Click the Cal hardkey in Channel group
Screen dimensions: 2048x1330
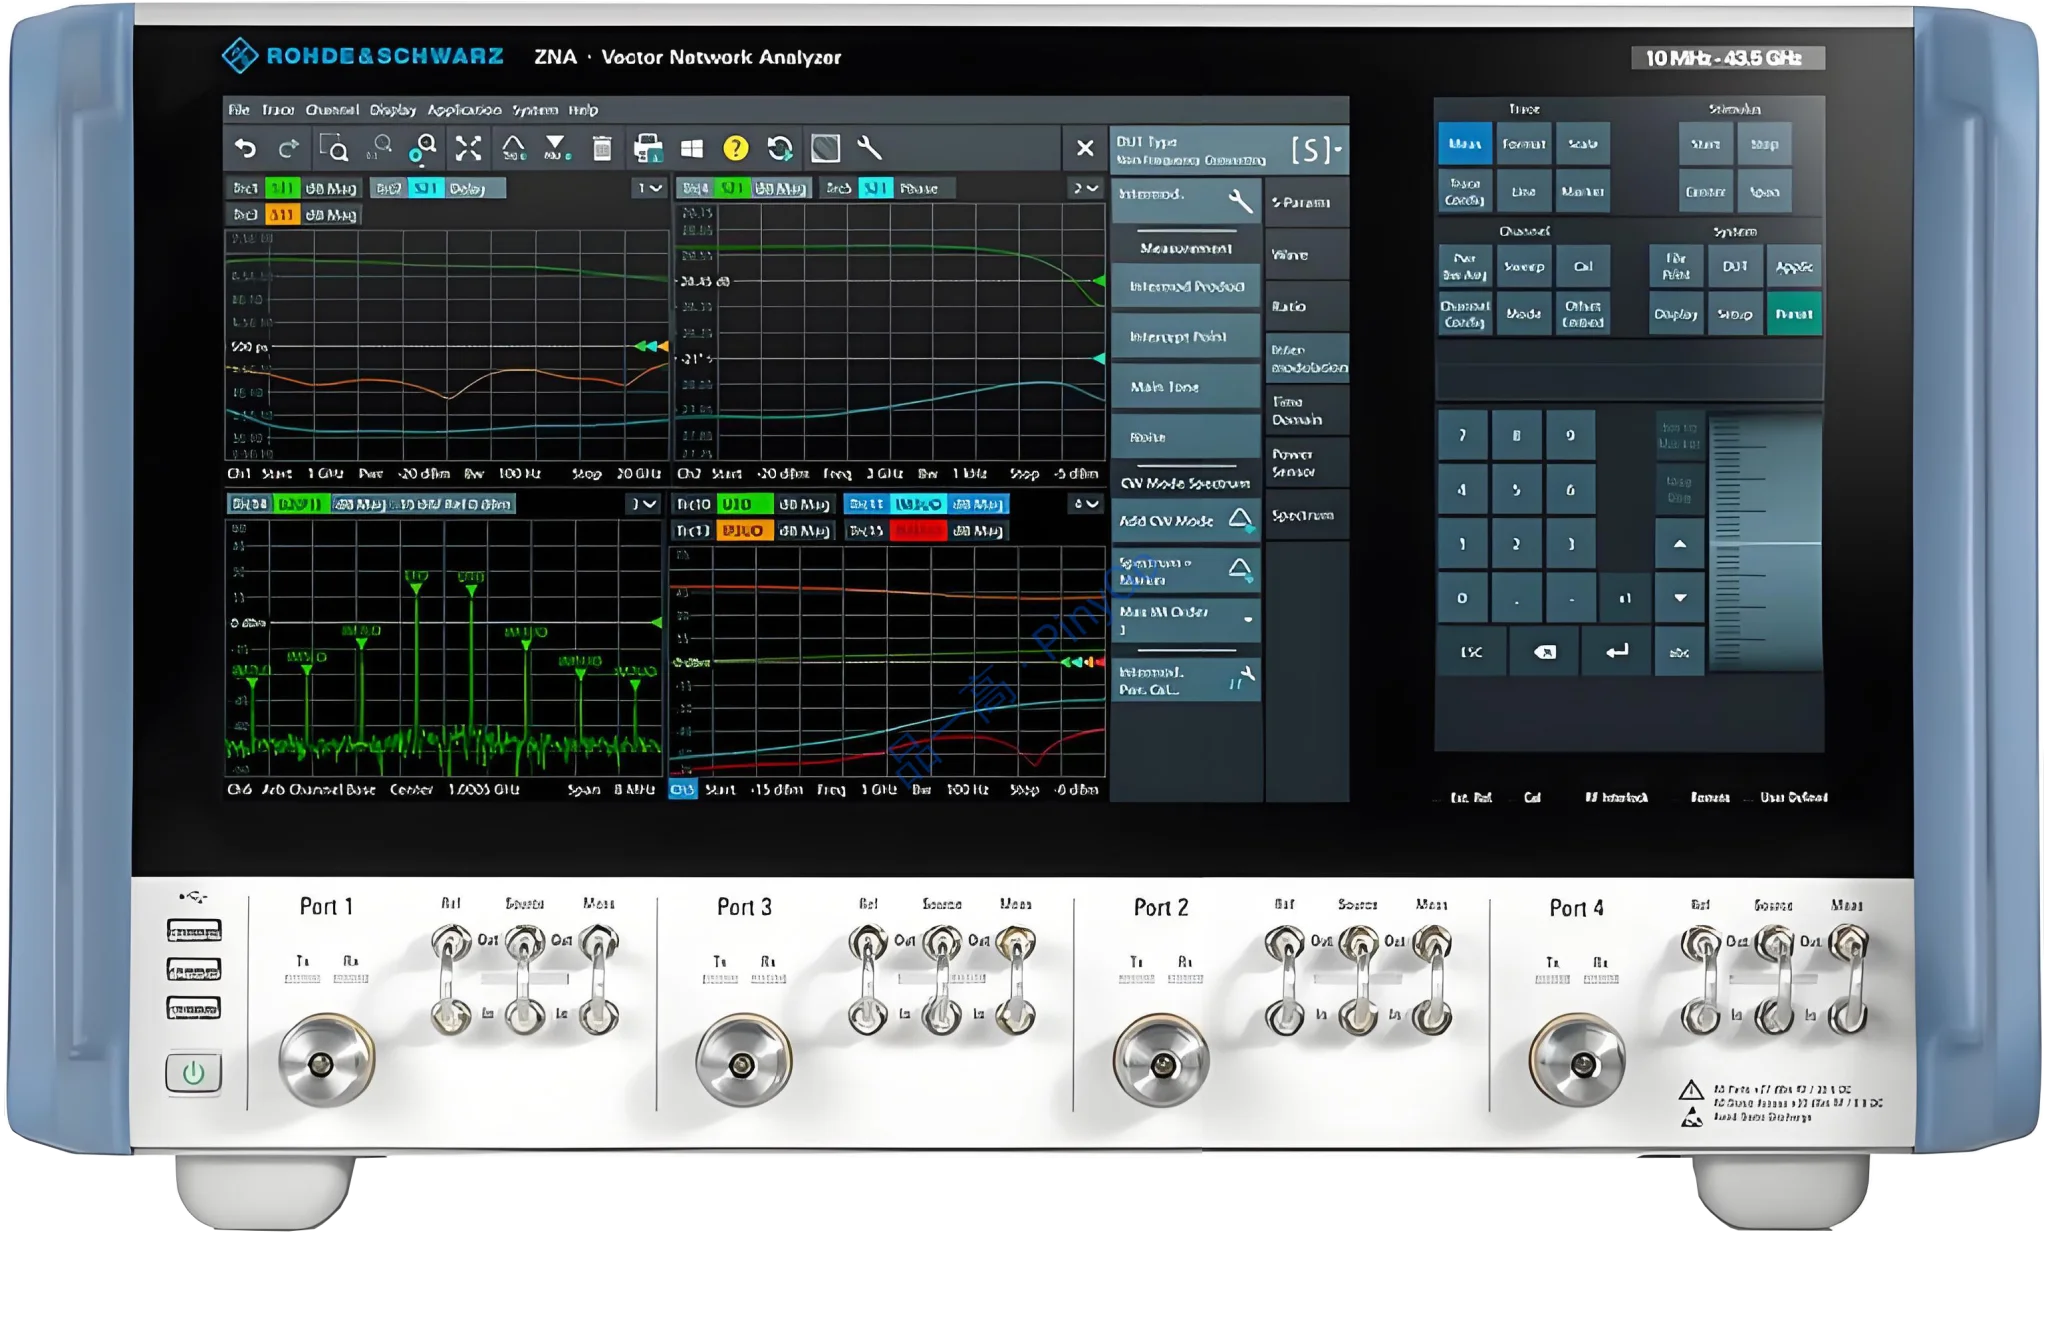(1582, 266)
